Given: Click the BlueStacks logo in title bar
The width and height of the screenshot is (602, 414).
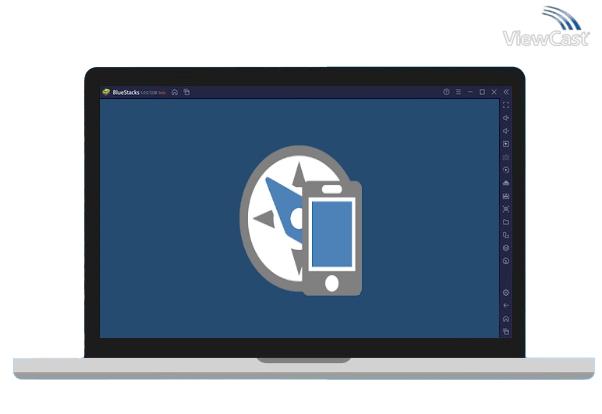Looking at the screenshot, I should point(106,92).
